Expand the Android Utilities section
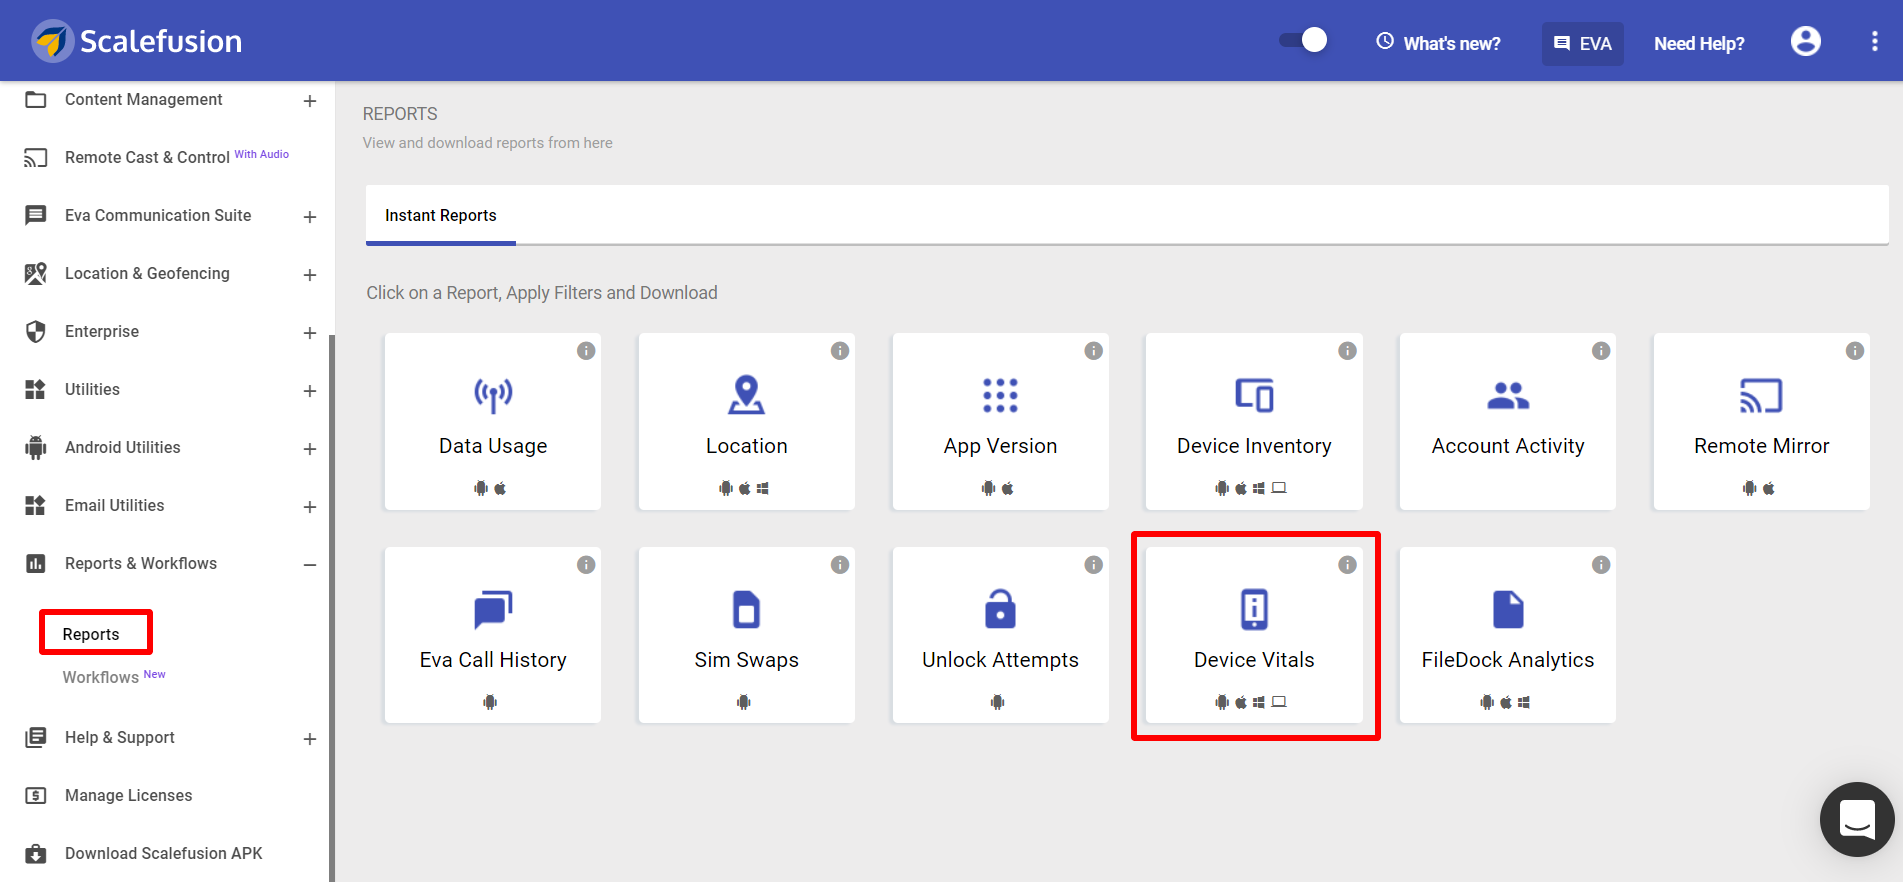This screenshot has width=1903, height=882. [310, 449]
